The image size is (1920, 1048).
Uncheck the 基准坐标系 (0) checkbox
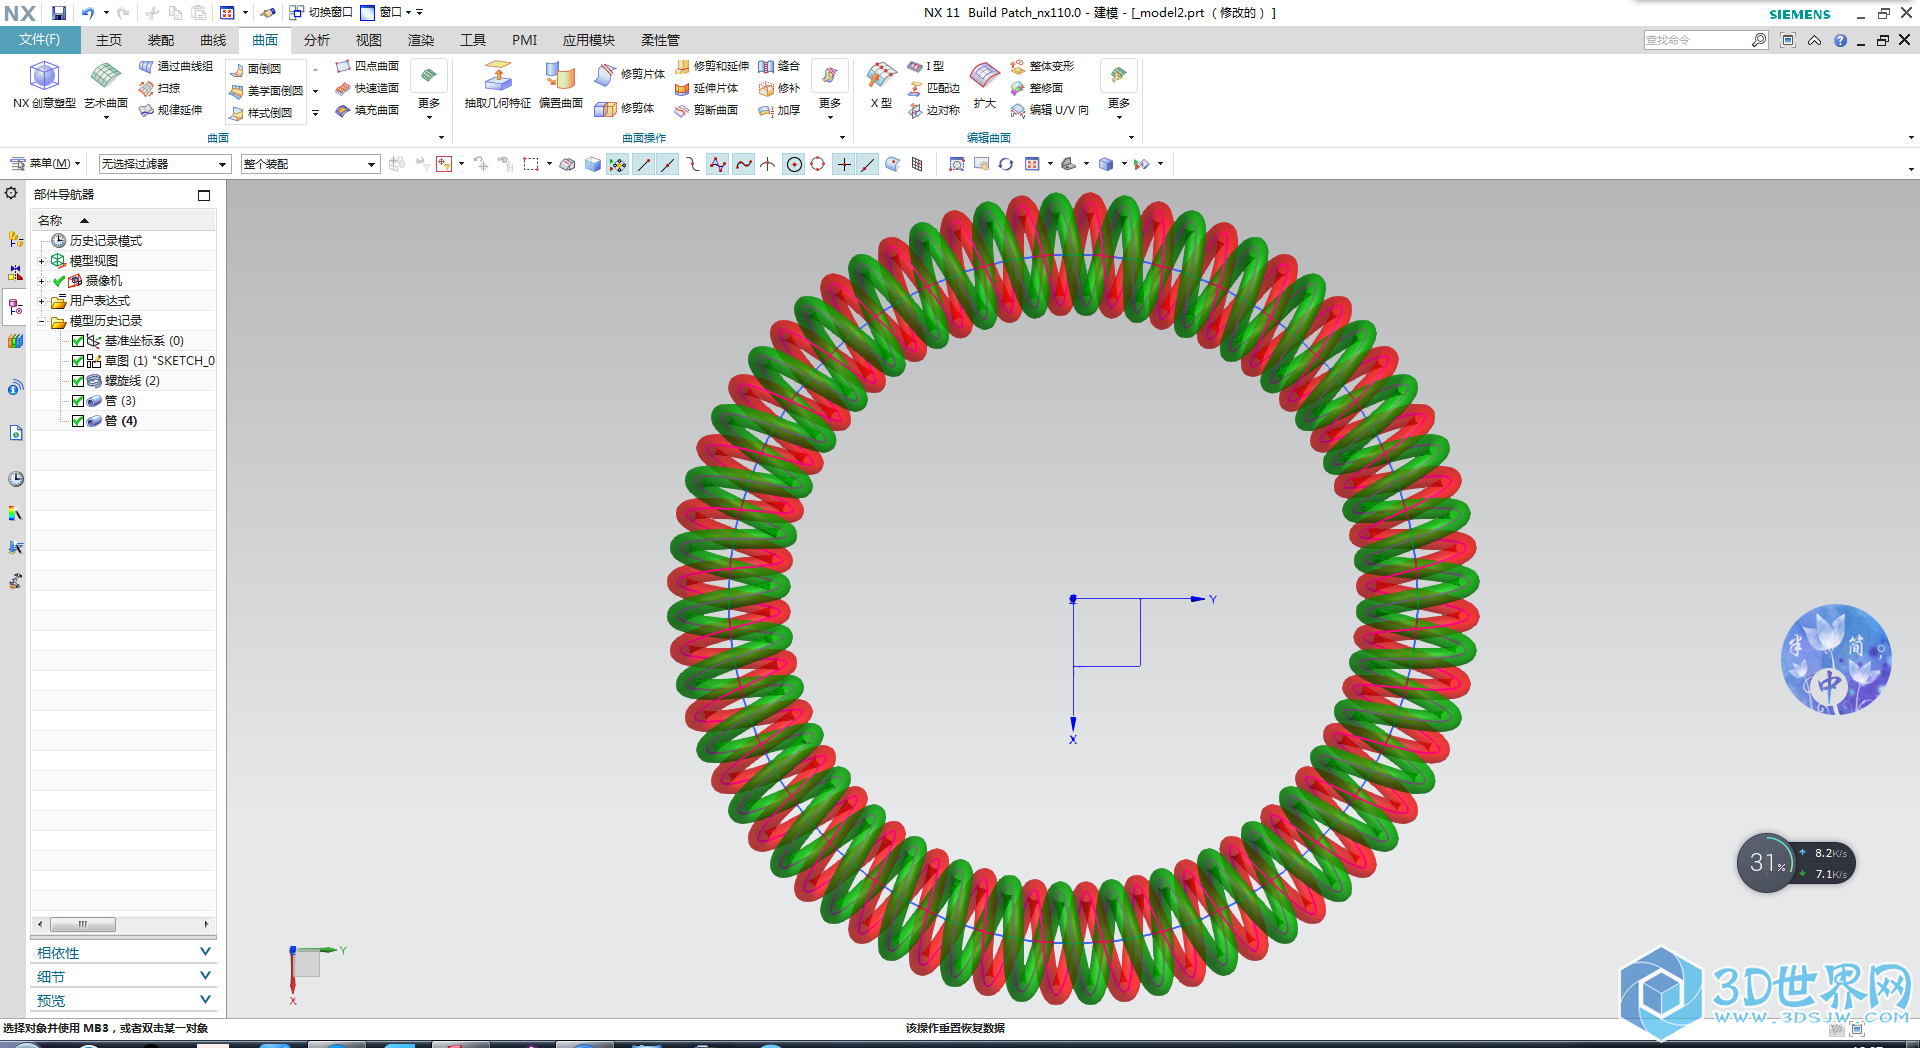point(78,341)
